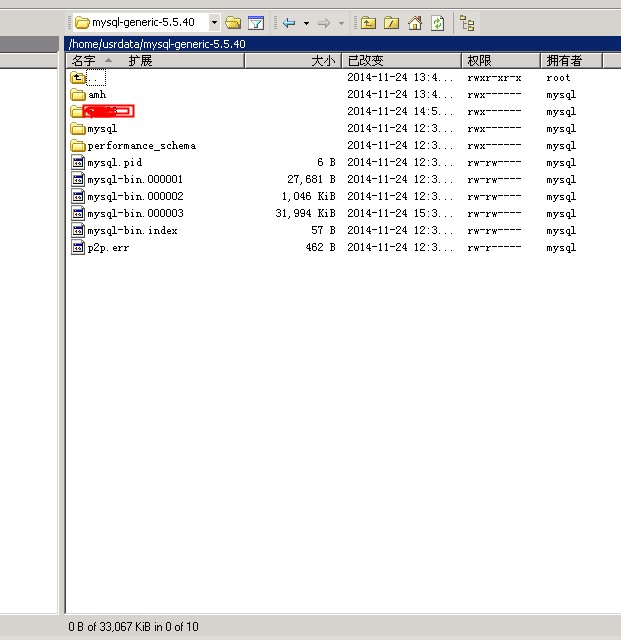Go back with the blue arrow
Image resolution: width=621 pixels, height=640 pixels.
(289, 22)
